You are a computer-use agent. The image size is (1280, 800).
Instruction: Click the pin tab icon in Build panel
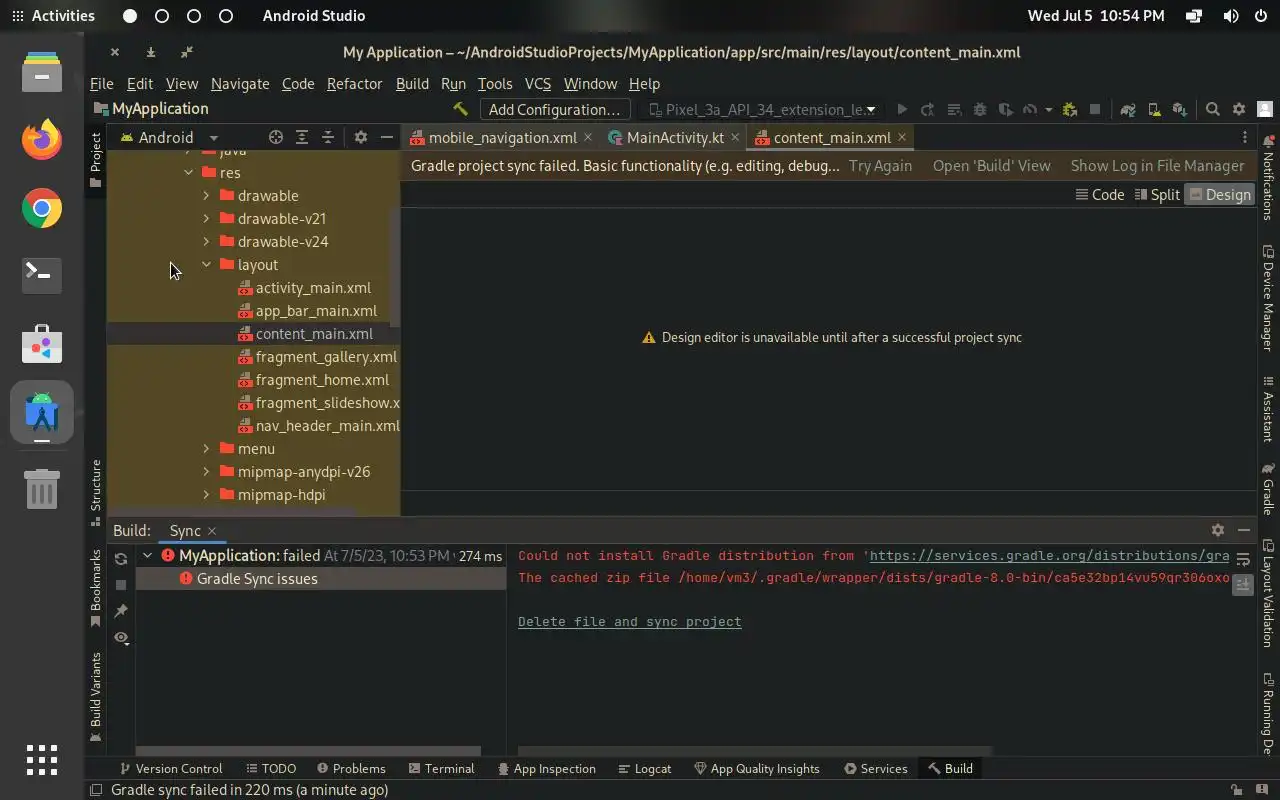pyautogui.click(x=121, y=610)
